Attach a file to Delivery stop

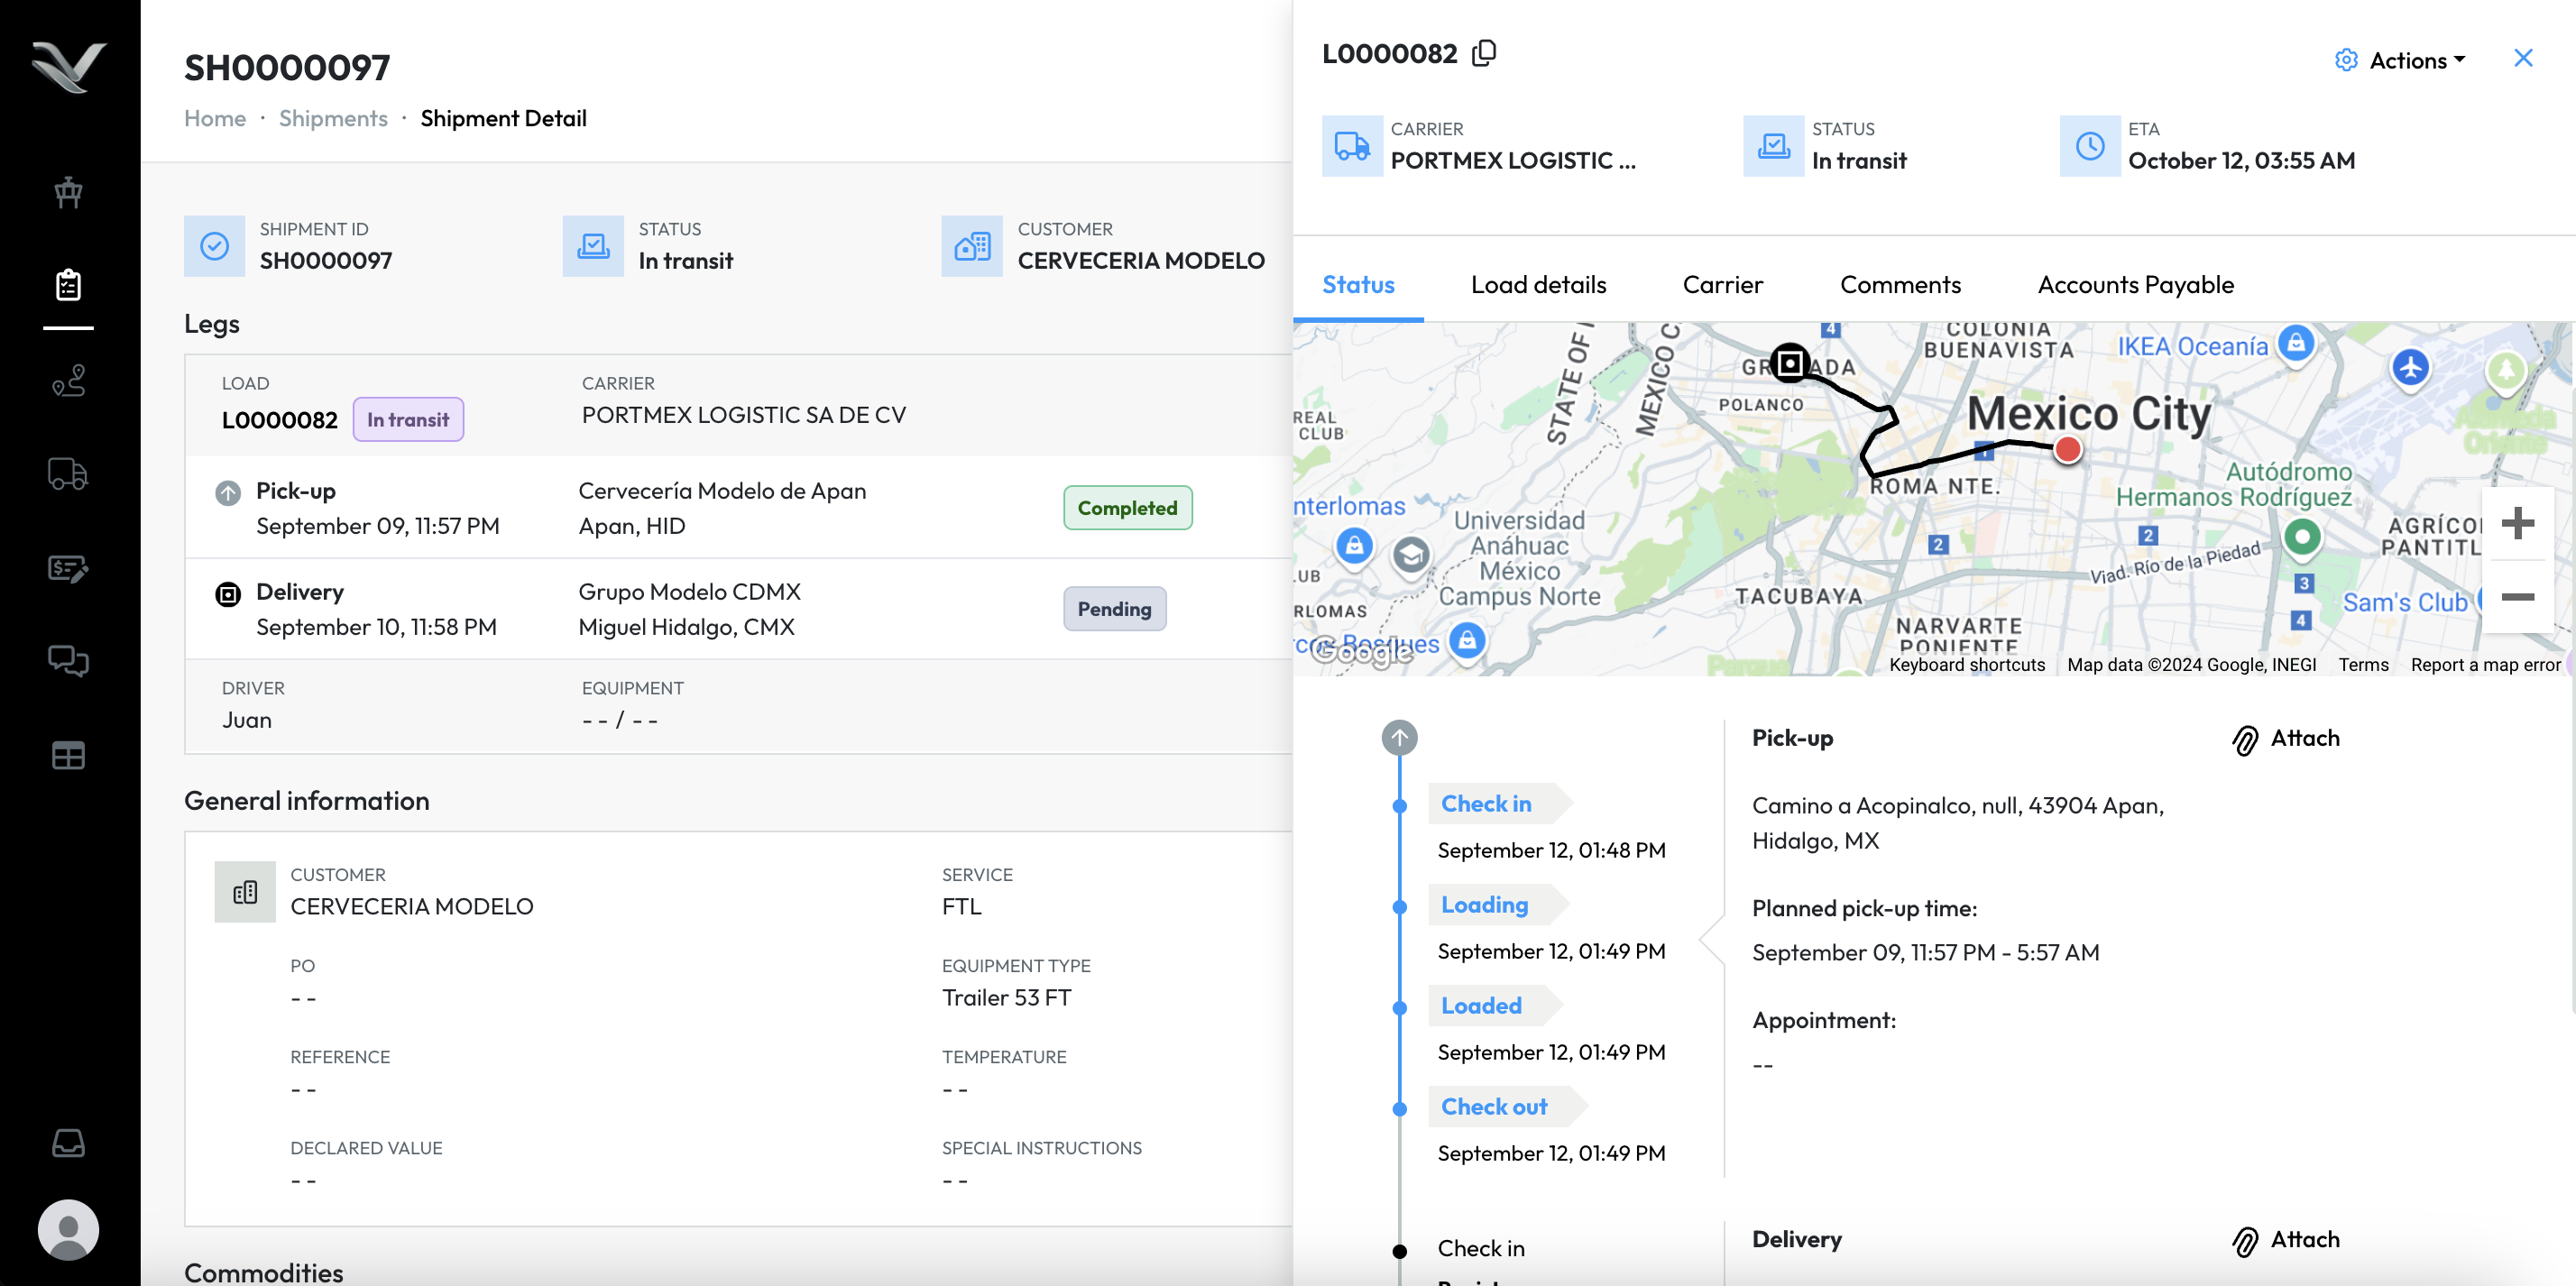click(2286, 1240)
